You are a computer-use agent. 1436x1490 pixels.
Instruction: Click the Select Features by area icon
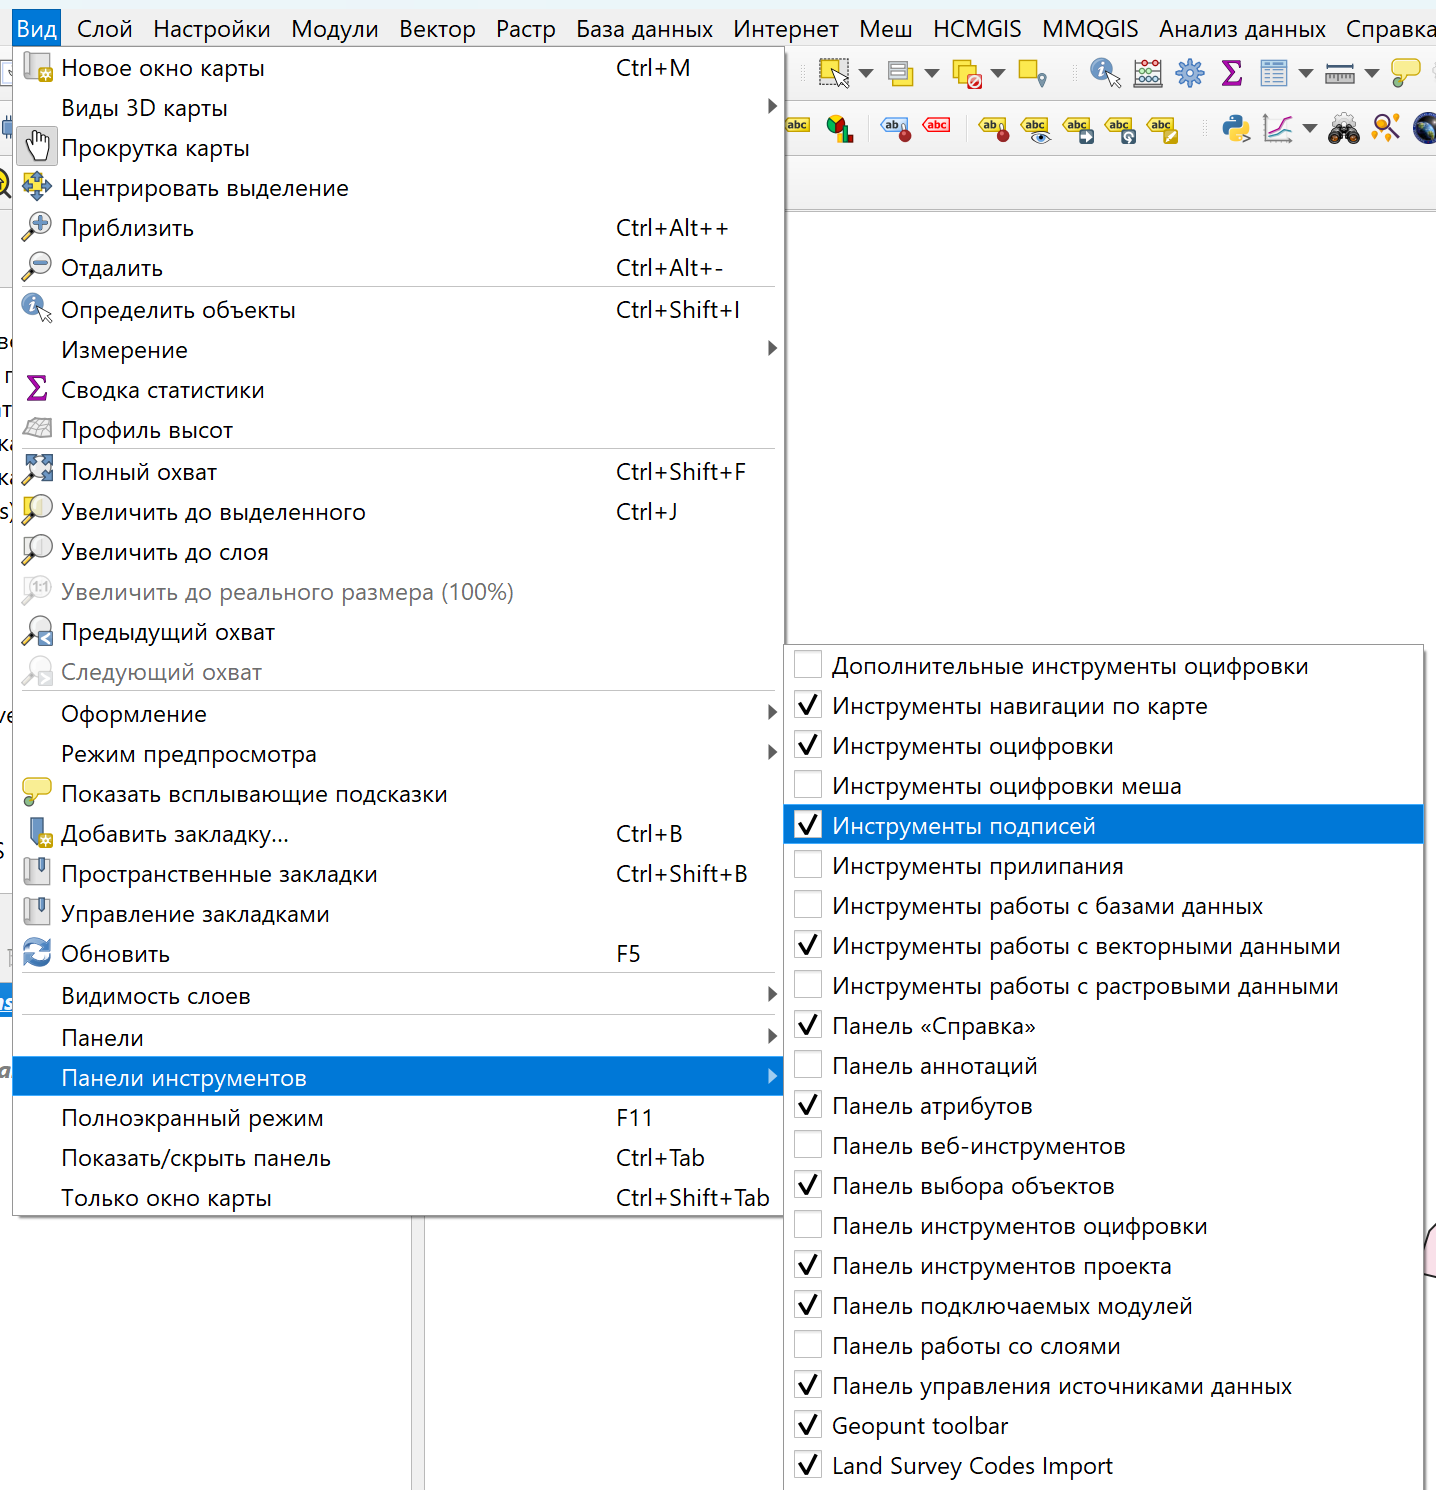[834, 73]
